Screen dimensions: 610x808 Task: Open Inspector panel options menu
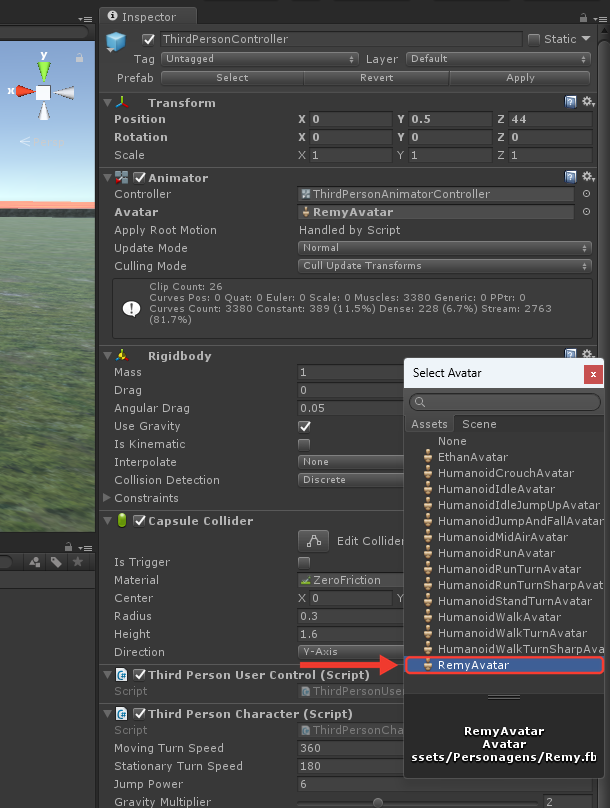(x=600, y=19)
